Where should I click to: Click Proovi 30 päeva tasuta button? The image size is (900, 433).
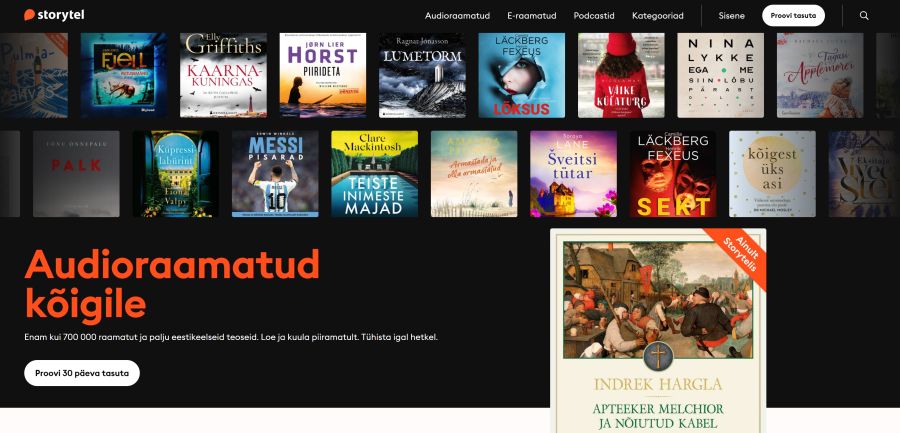[81, 373]
